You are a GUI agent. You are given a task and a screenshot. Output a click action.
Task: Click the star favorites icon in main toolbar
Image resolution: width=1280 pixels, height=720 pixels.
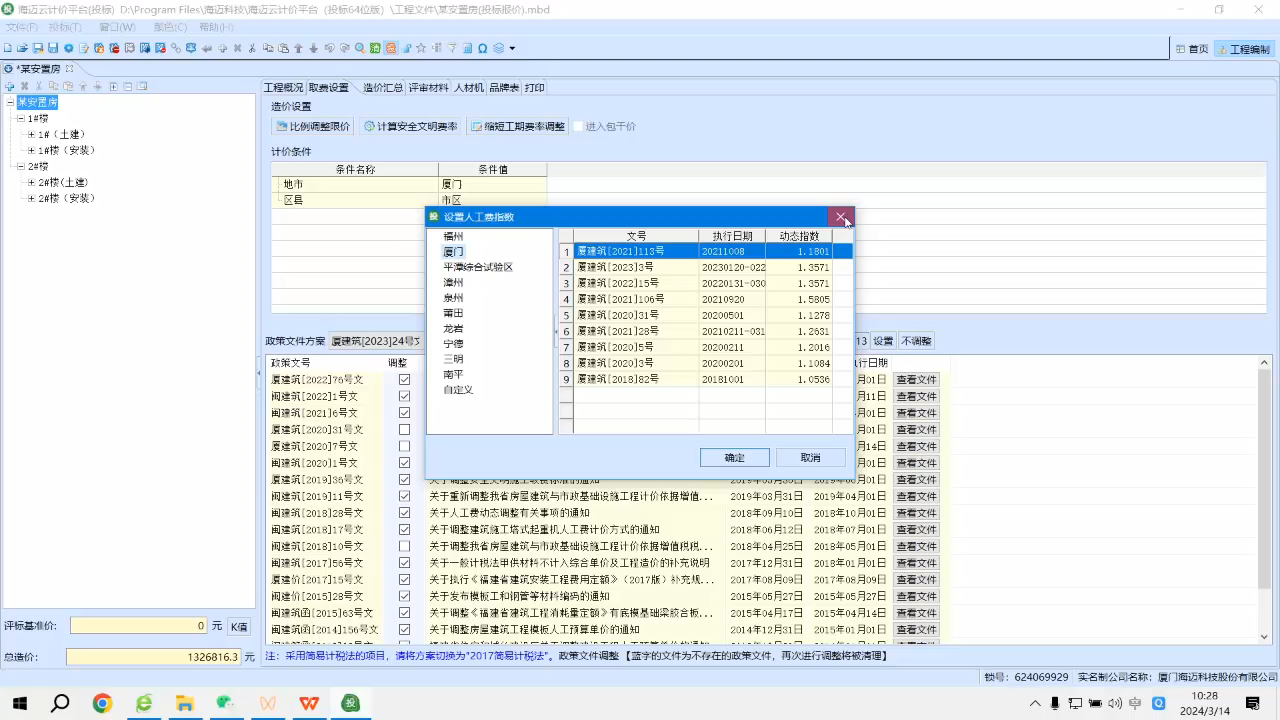(421, 48)
